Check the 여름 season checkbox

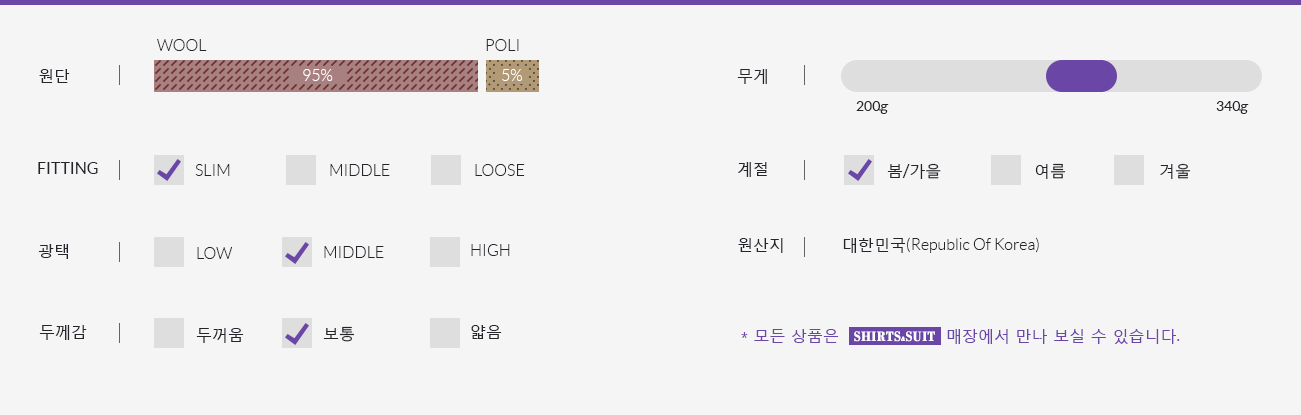pyautogui.click(x=1006, y=170)
